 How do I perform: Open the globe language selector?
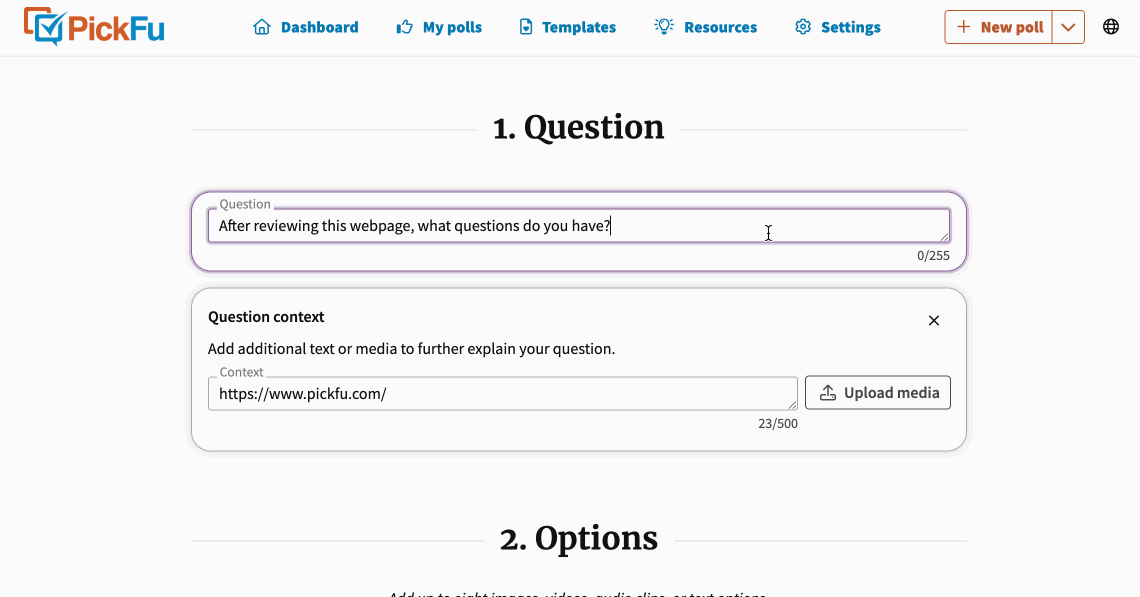pos(1111,27)
